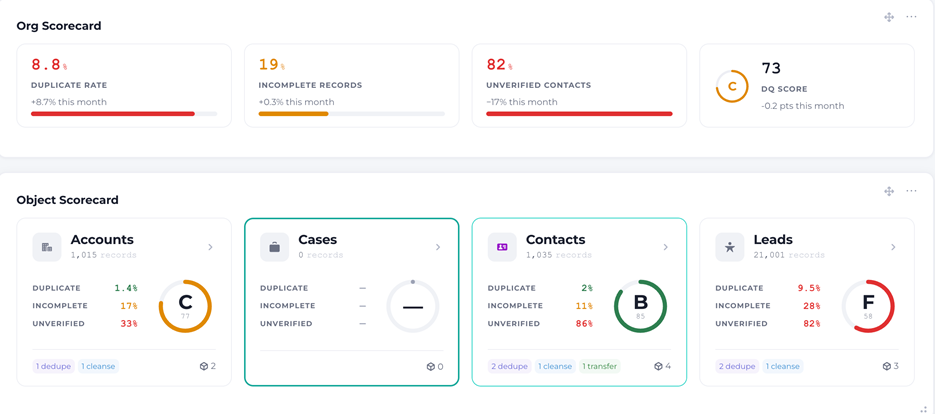Click the 73 DQ Score value

771,68
